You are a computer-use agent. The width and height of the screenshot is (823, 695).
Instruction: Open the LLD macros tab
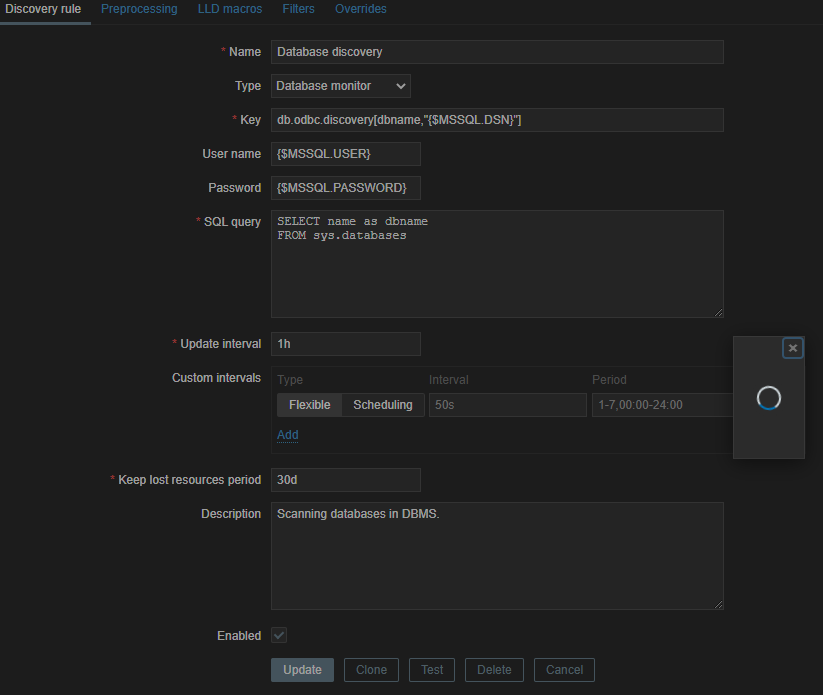(230, 9)
